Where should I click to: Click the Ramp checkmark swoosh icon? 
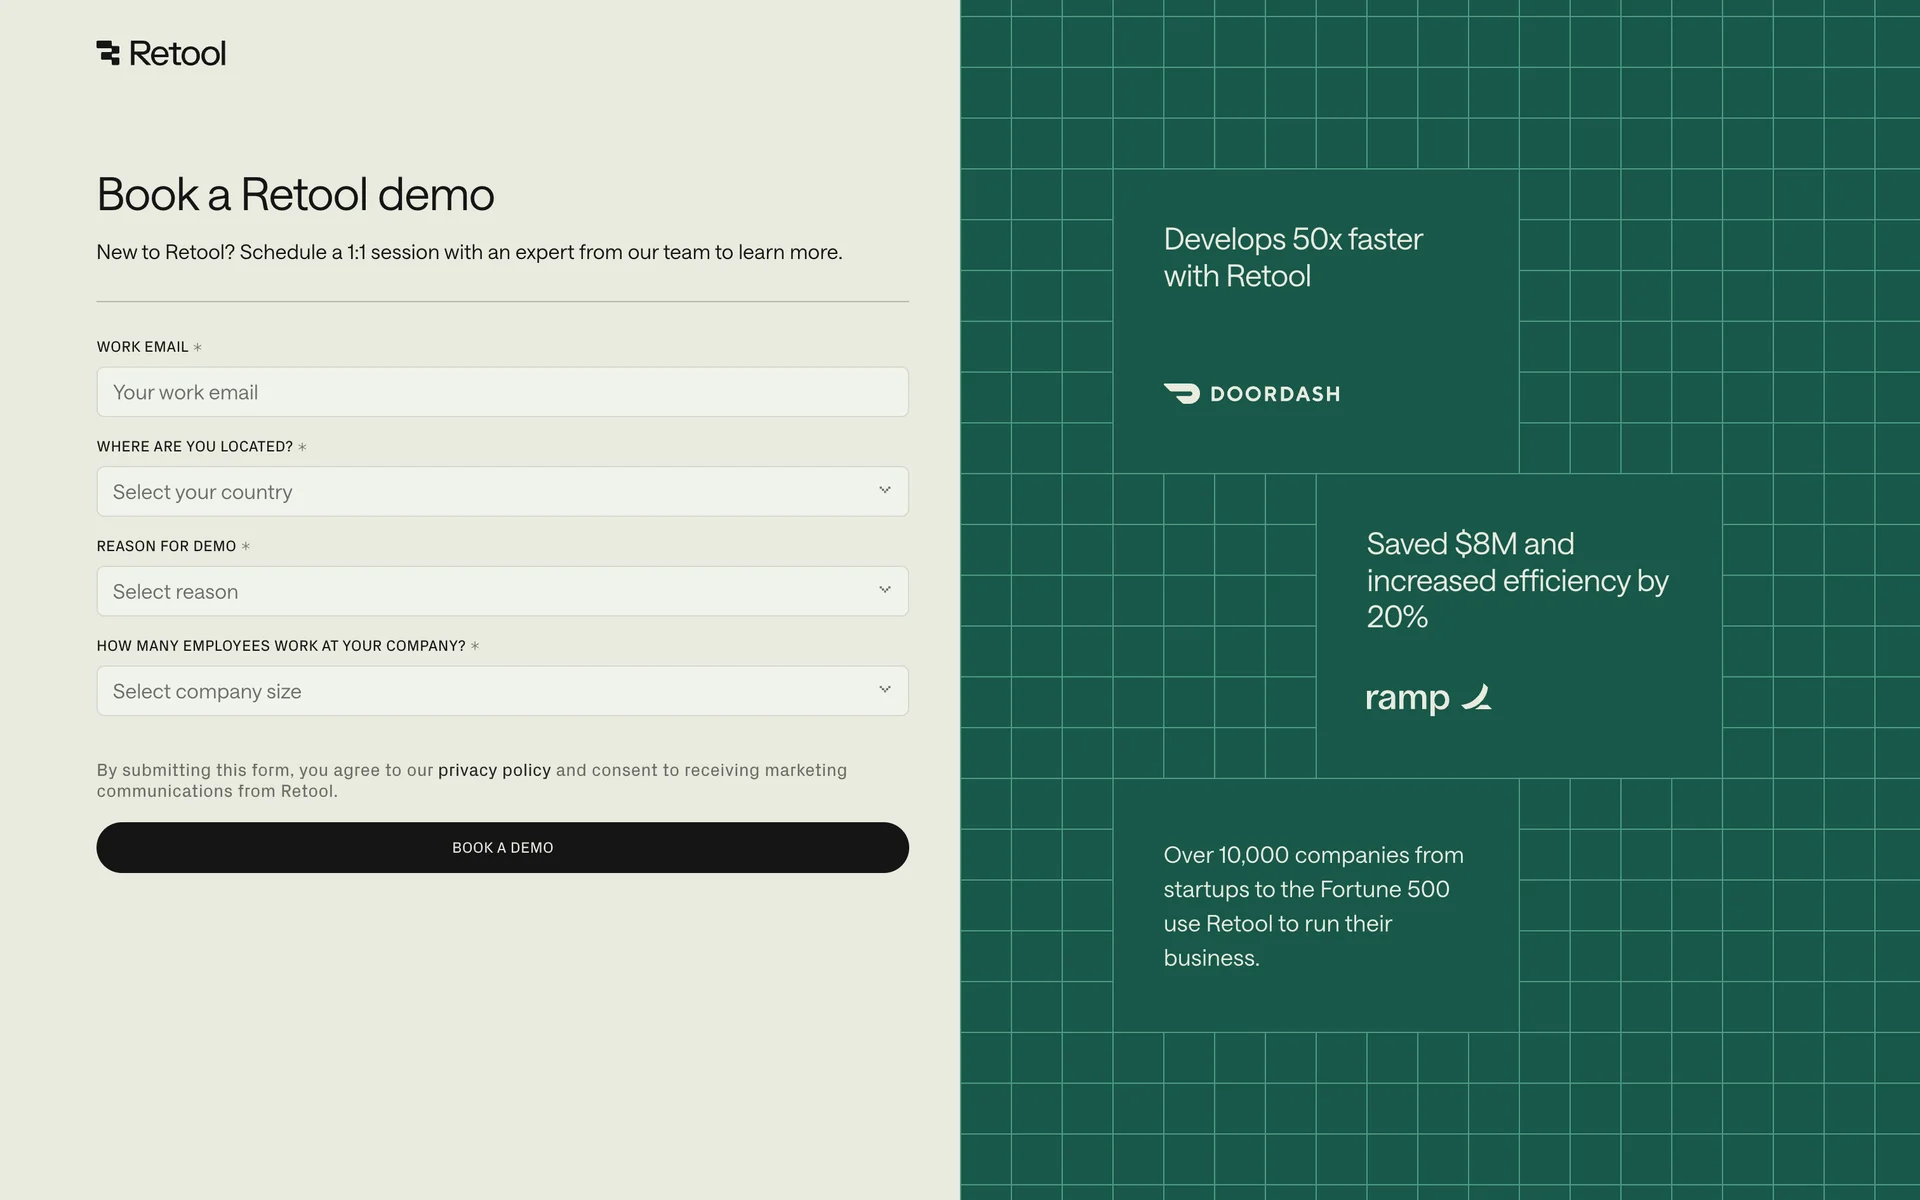click(1477, 698)
